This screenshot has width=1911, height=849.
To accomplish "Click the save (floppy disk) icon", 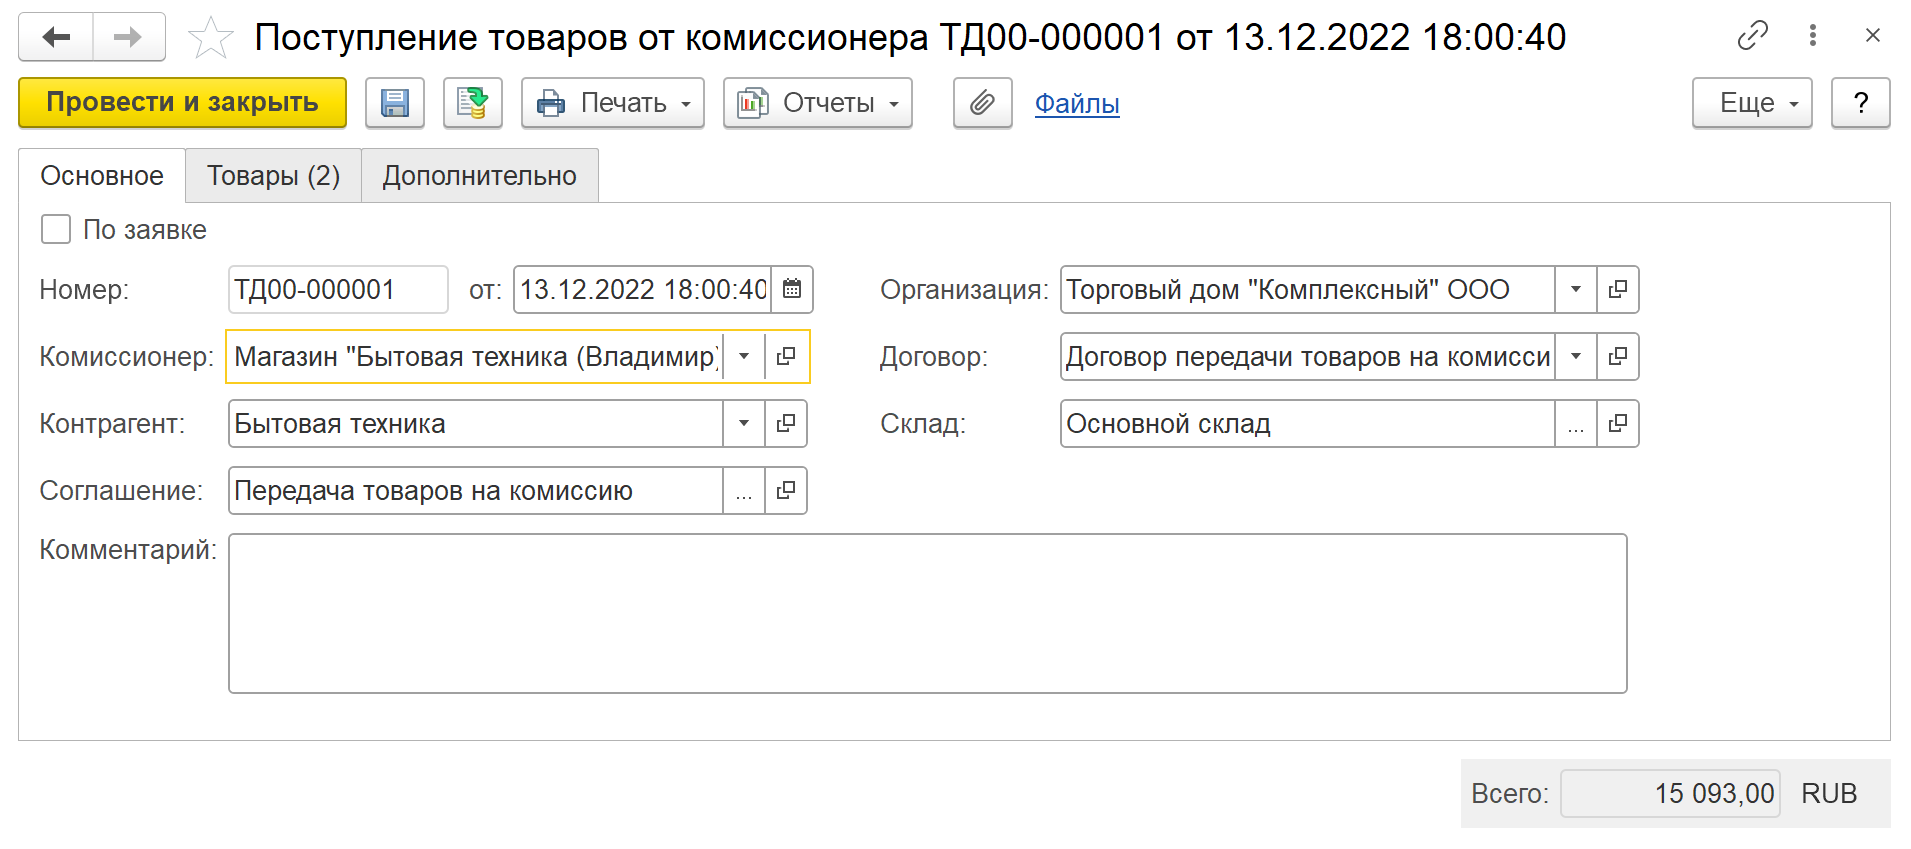I will click(x=395, y=103).
